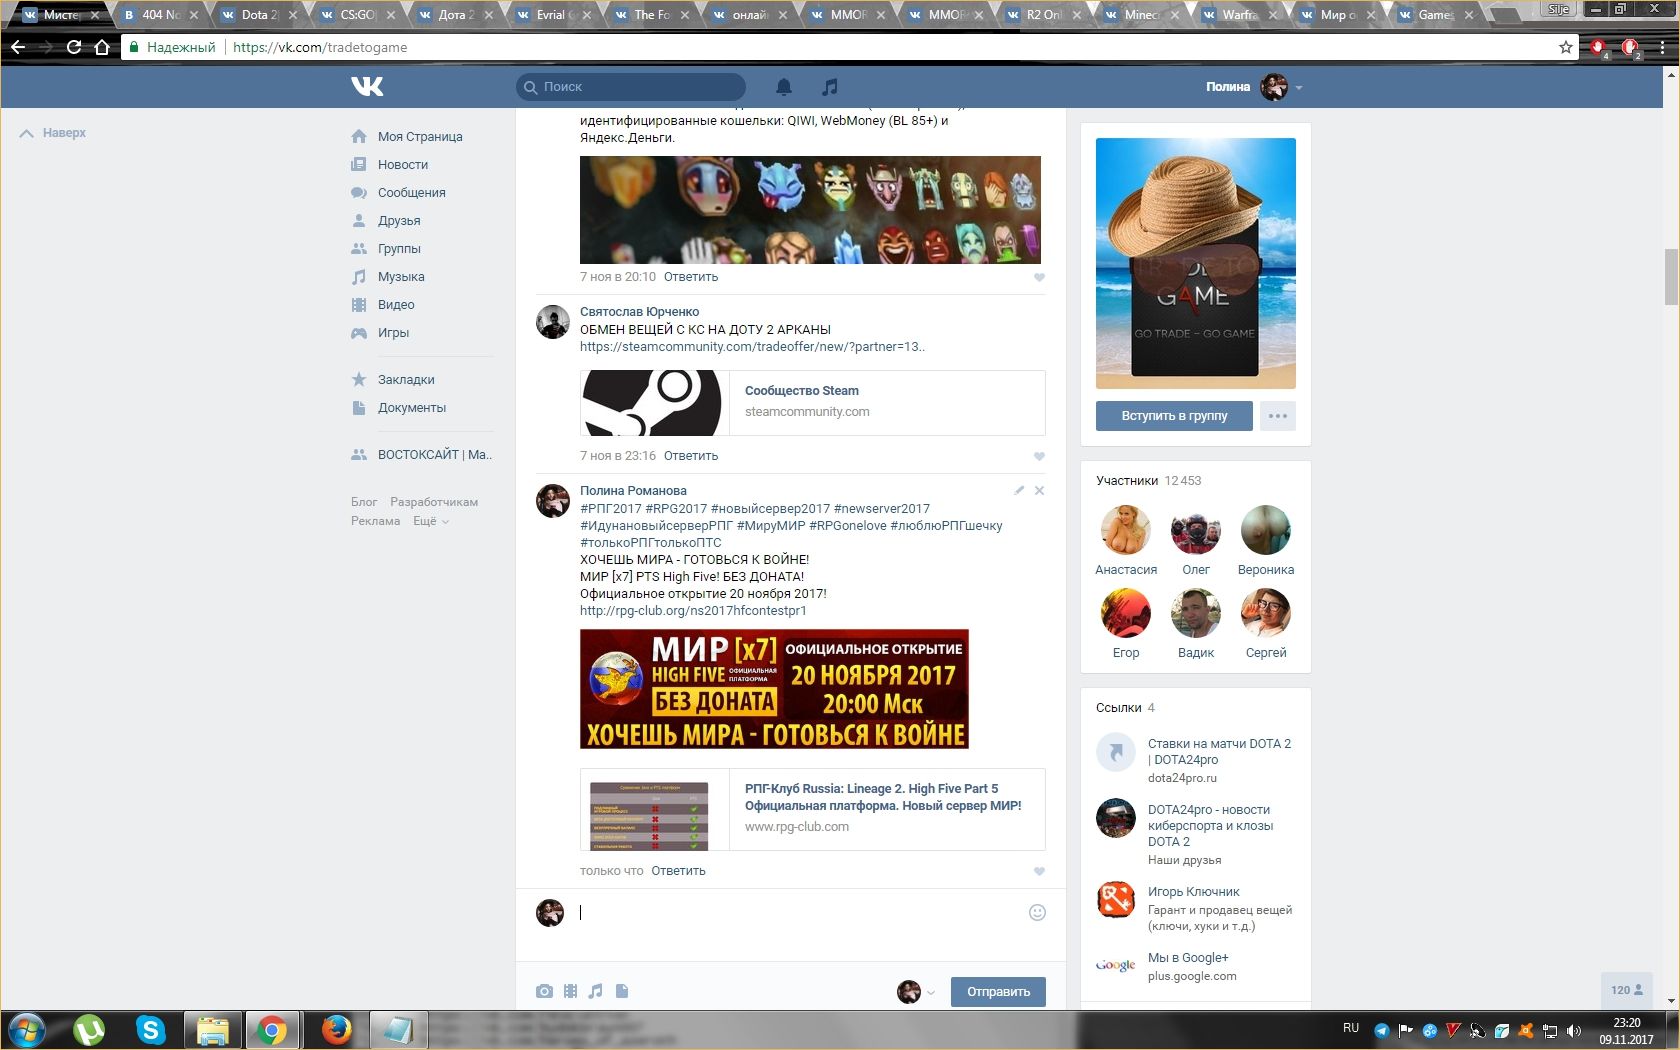
Task: Jump to top with Наверх
Action: point(53,133)
